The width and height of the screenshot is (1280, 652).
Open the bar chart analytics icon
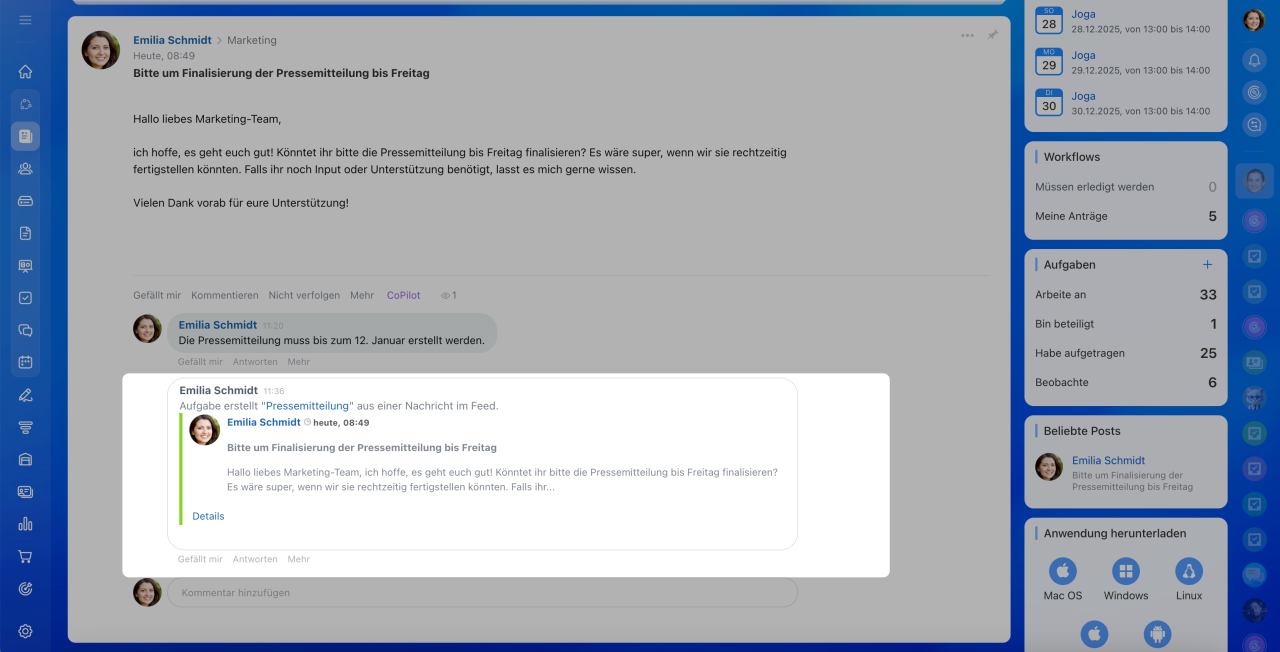(x=25, y=524)
